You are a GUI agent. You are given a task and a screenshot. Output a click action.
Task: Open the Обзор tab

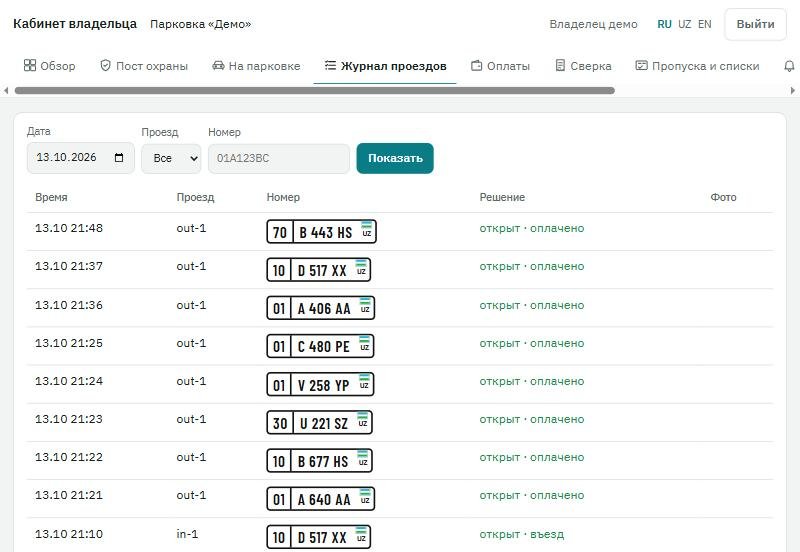(x=49, y=66)
